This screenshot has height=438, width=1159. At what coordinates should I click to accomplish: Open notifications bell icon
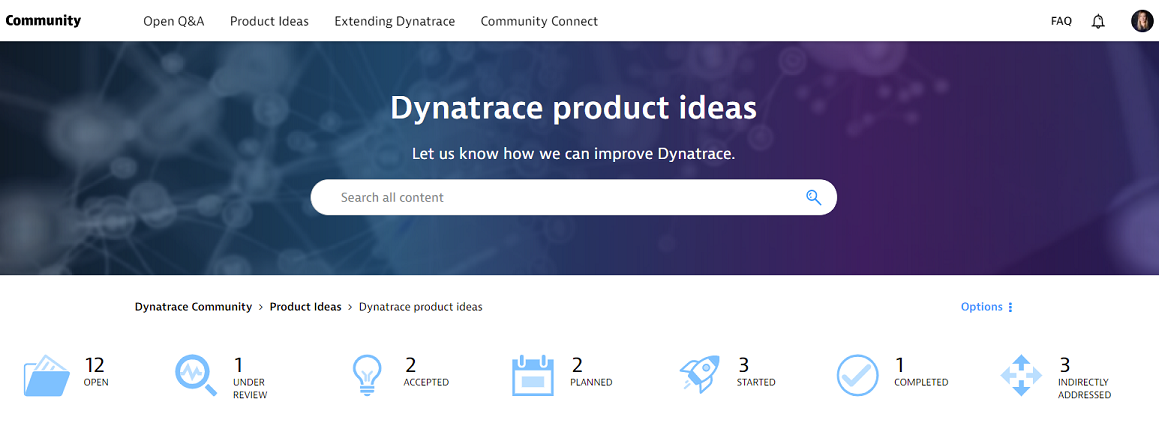1098,21
